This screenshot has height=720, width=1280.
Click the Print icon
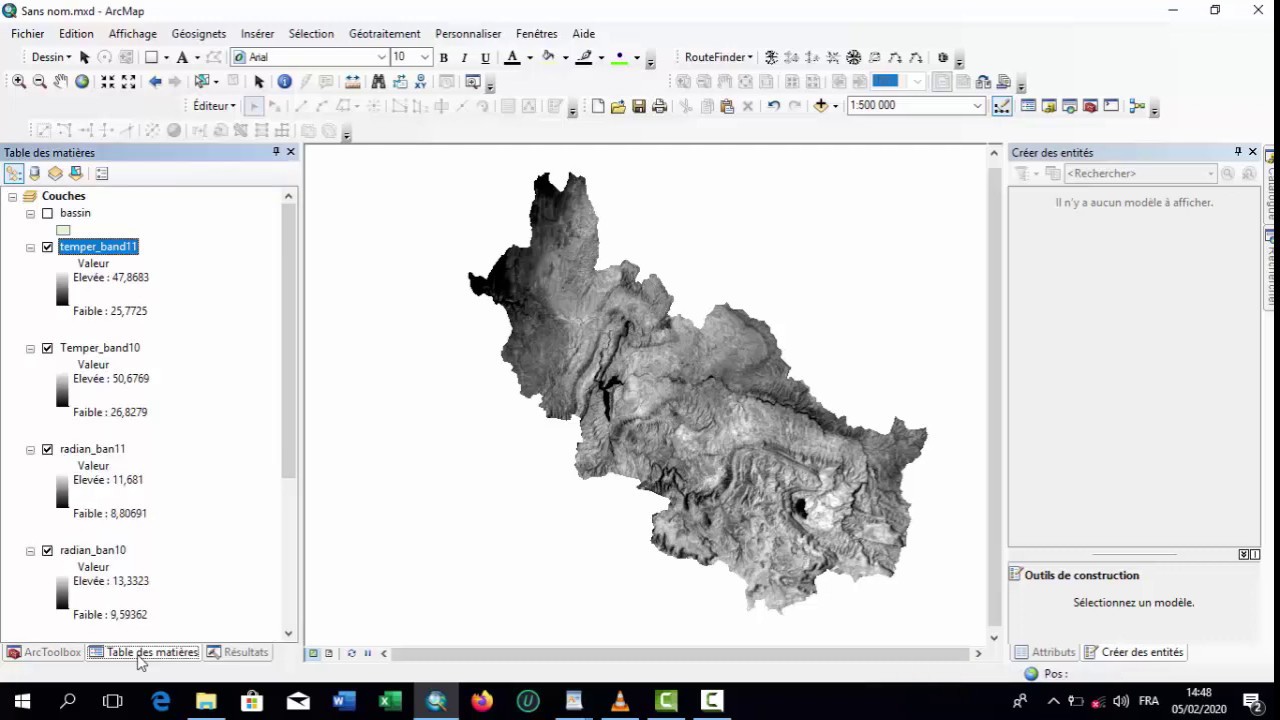pos(660,106)
